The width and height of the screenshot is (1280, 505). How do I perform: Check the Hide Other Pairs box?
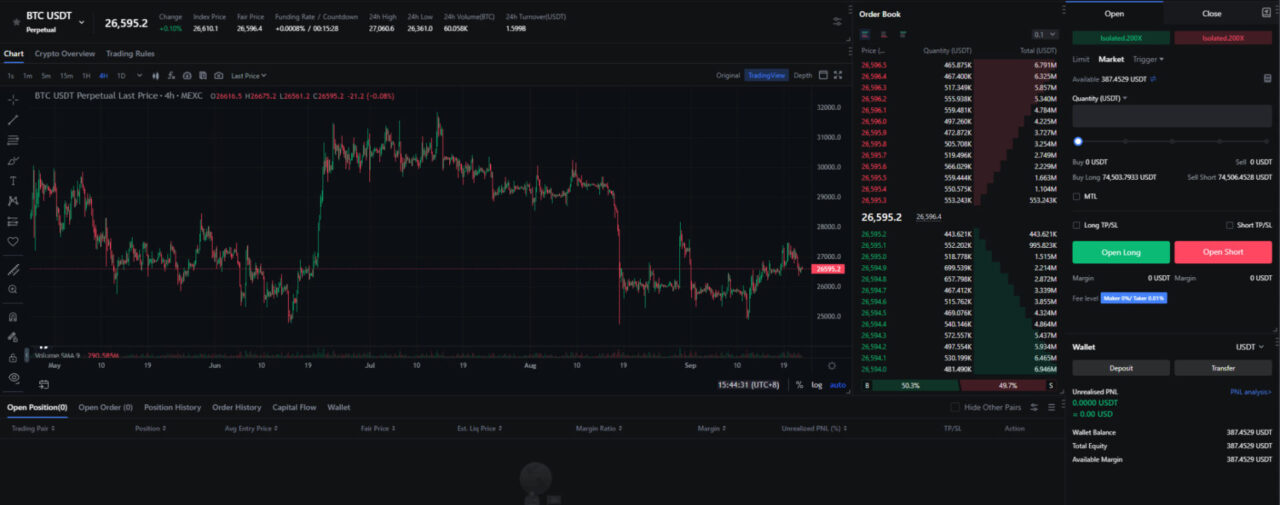point(954,407)
